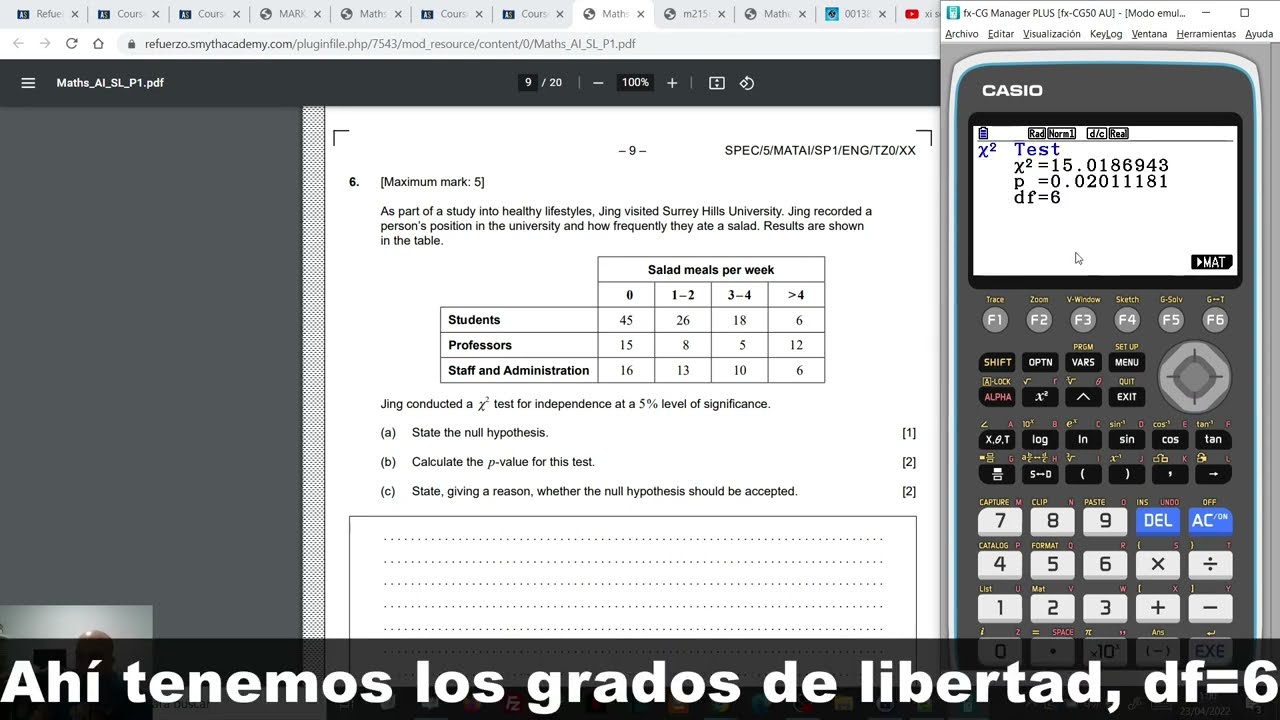Click the F3 V-Window calculator key
Image resolution: width=1280 pixels, height=720 pixels.
(x=1083, y=320)
